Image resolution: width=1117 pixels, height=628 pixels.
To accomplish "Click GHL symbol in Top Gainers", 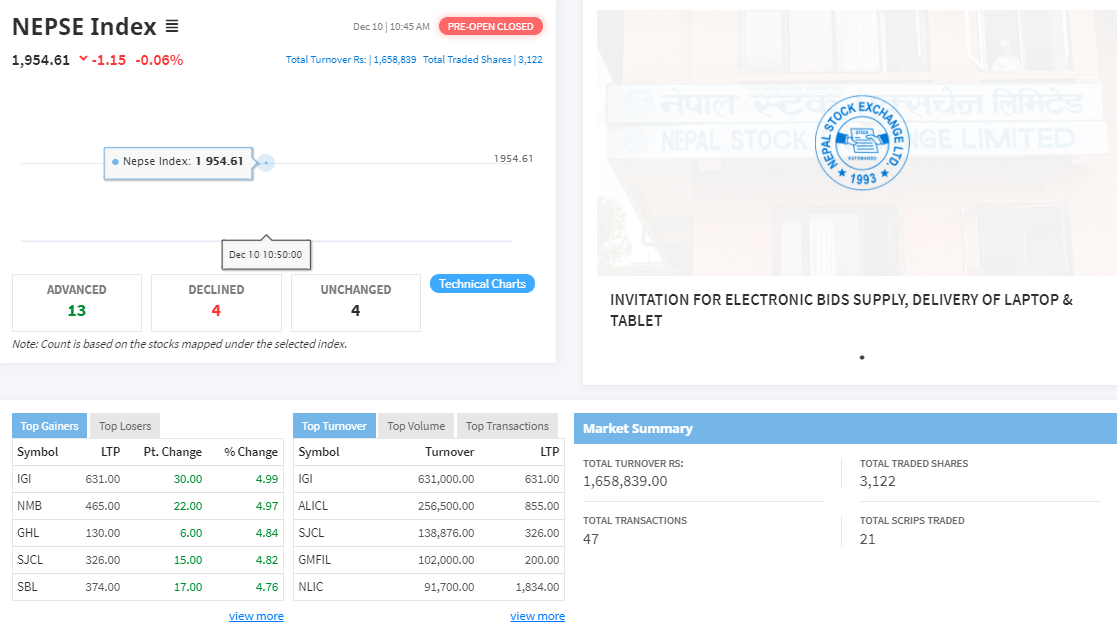I will [x=28, y=533].
